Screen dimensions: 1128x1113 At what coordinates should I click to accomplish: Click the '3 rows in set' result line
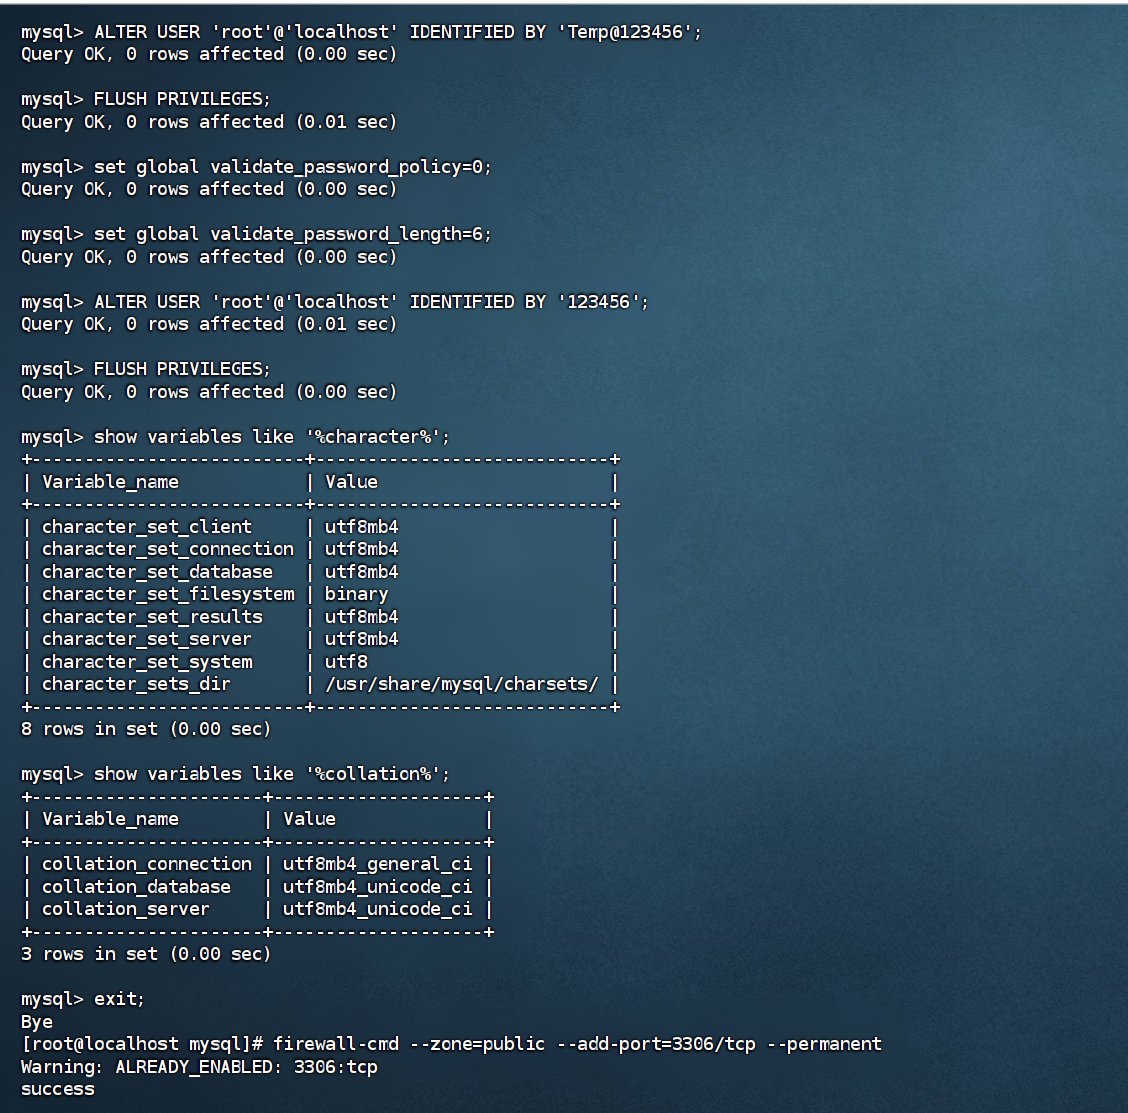coord(145,954)
